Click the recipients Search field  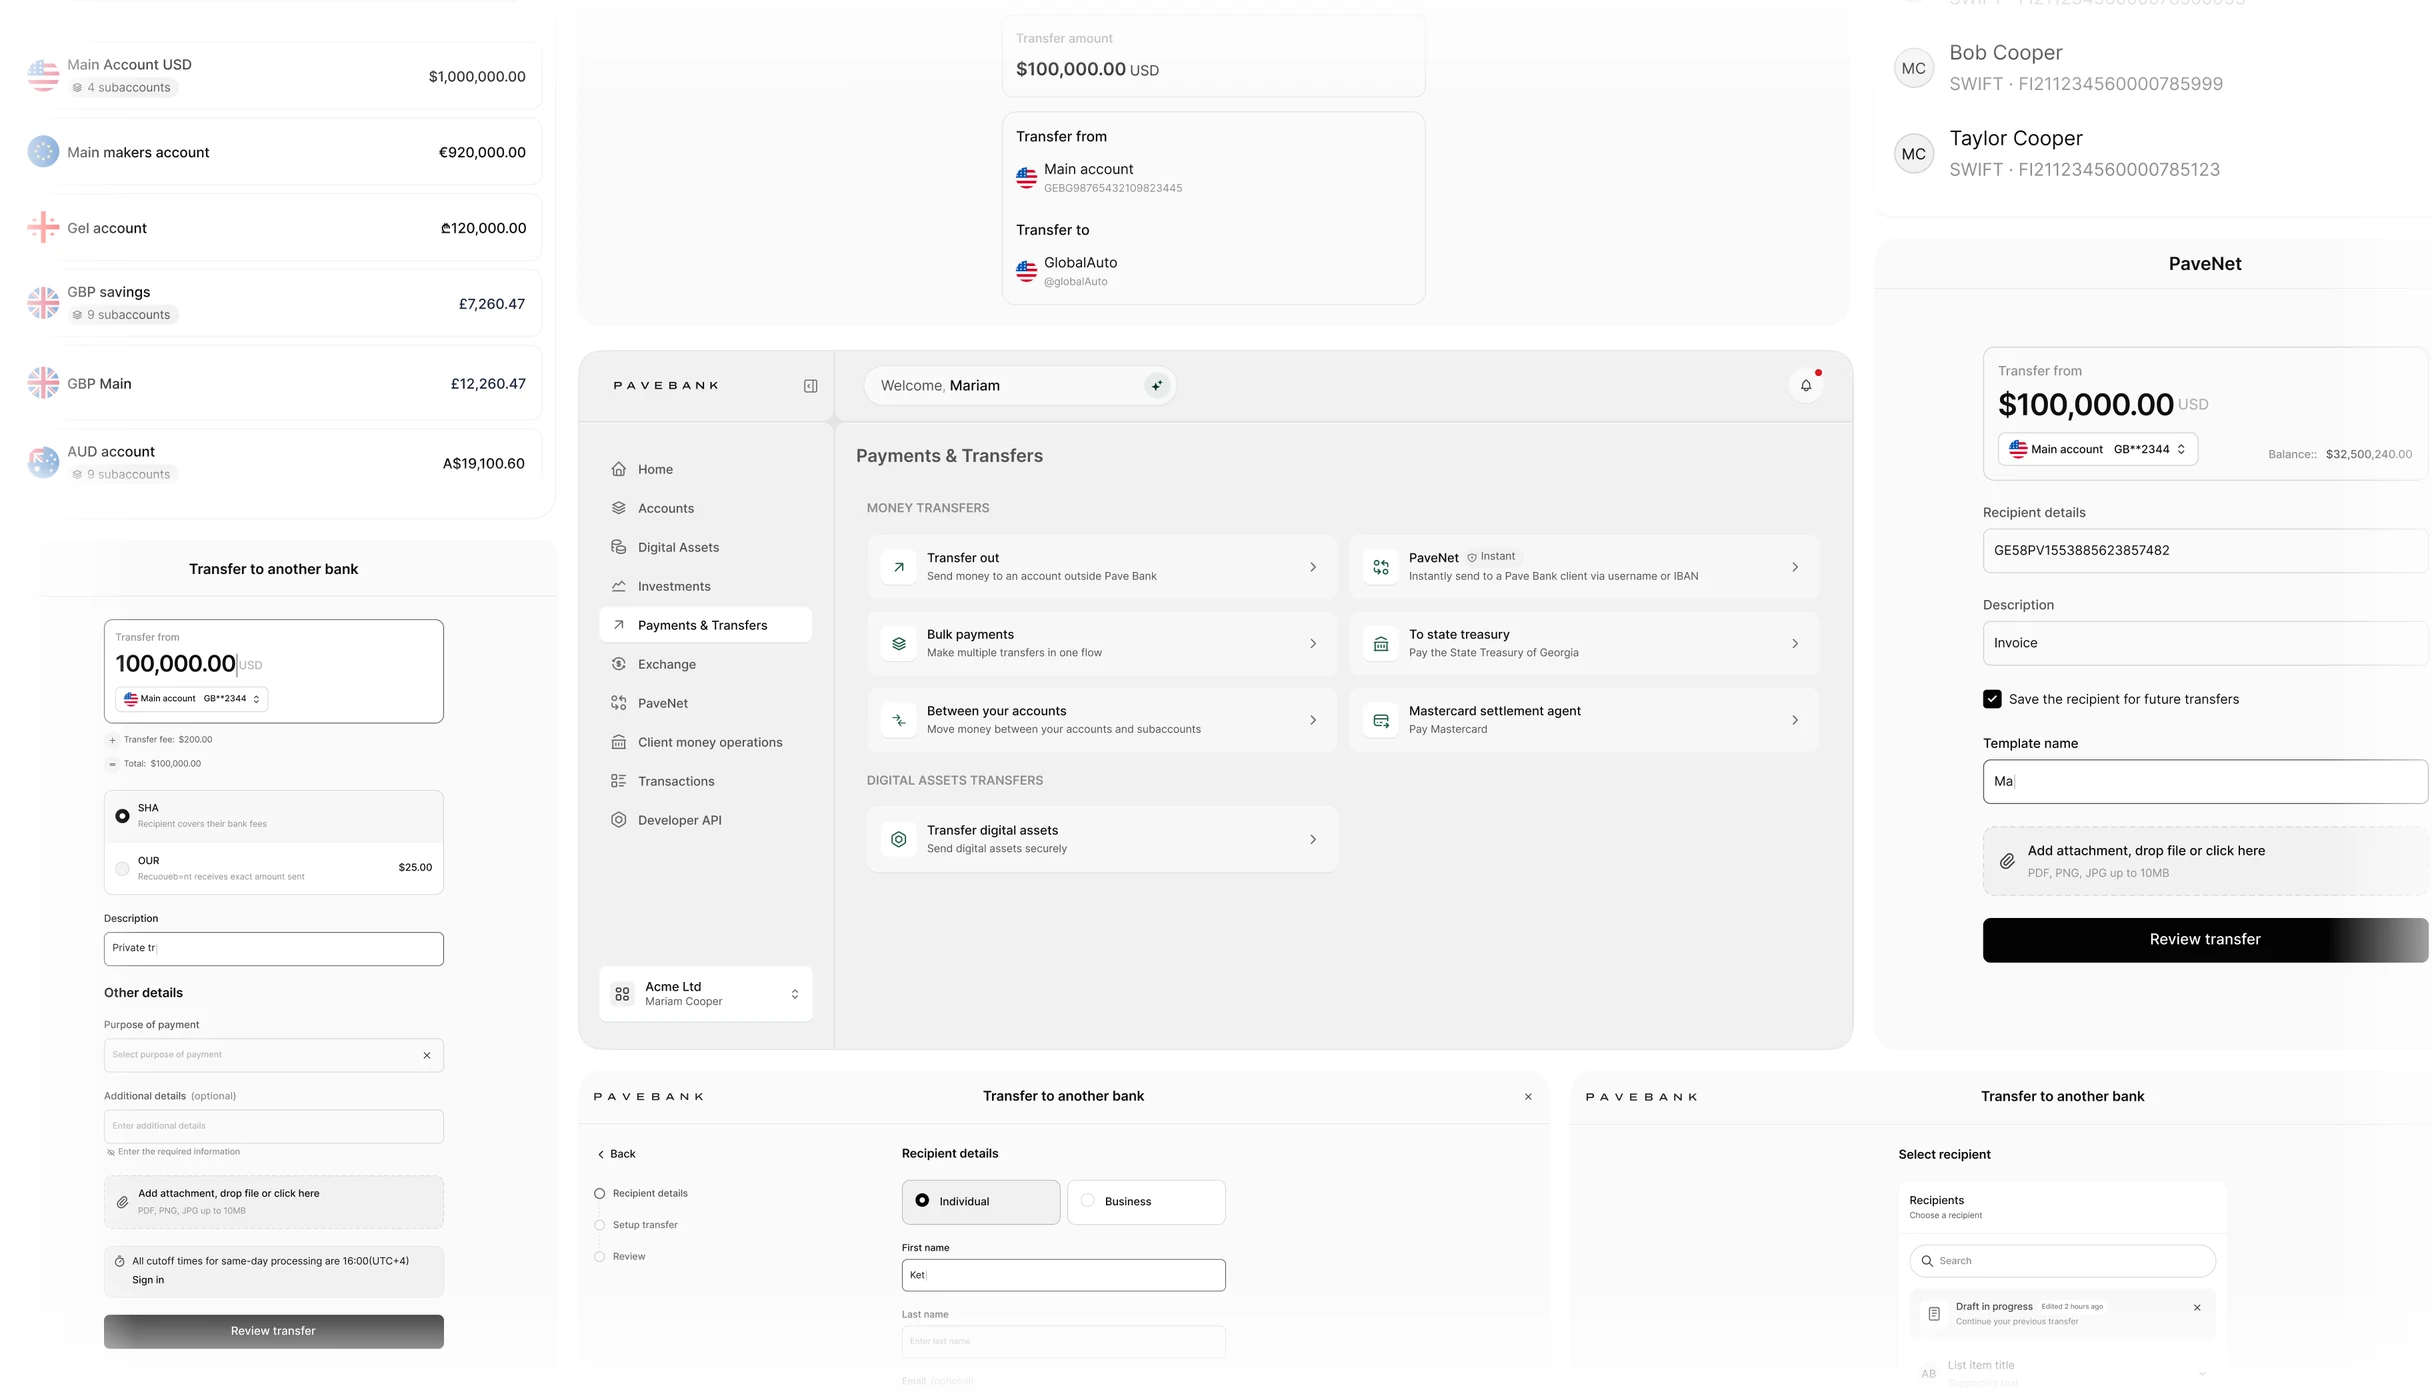pos(2062,1261)
